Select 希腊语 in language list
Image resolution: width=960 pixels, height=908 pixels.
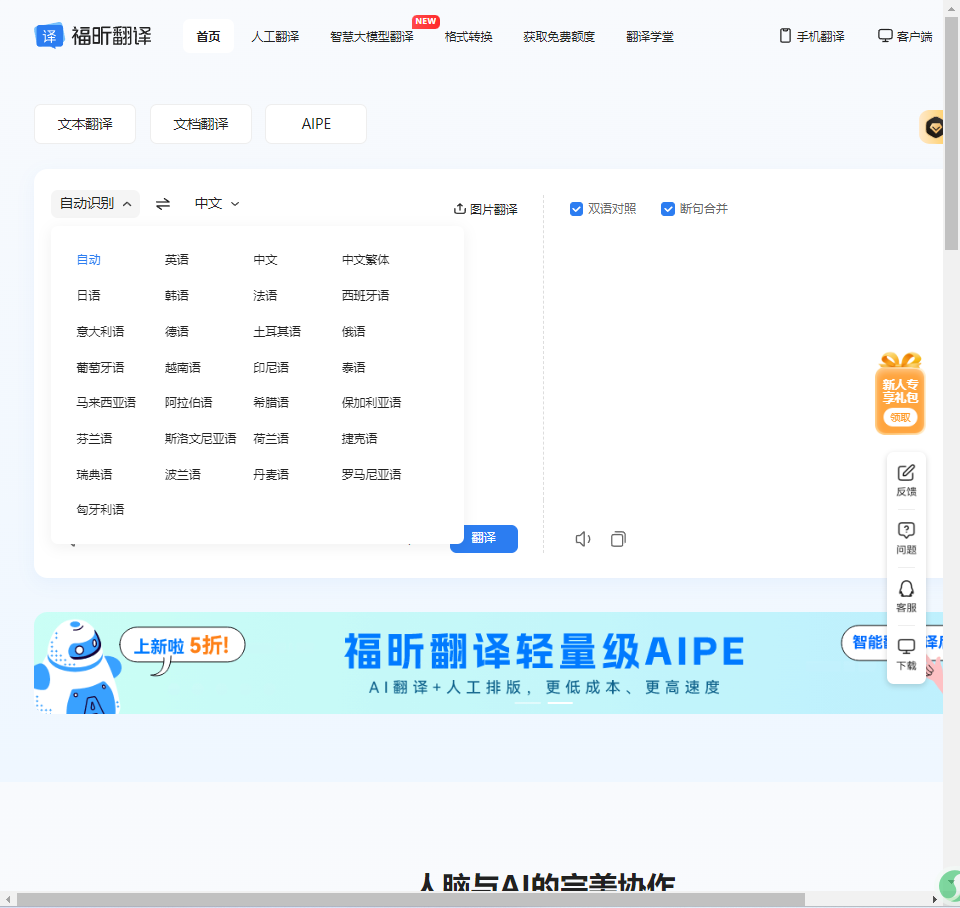[x=271, y=403]
